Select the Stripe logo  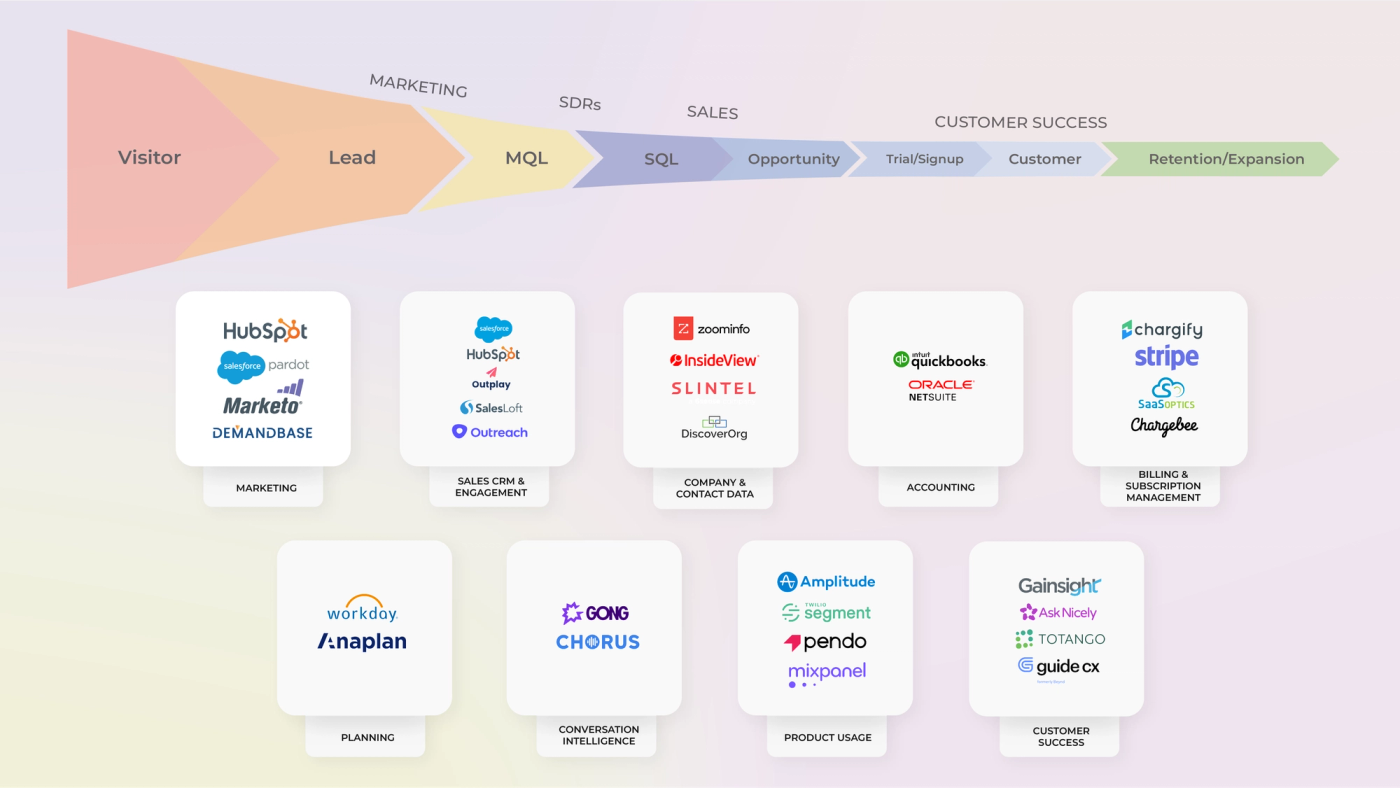1166,357
